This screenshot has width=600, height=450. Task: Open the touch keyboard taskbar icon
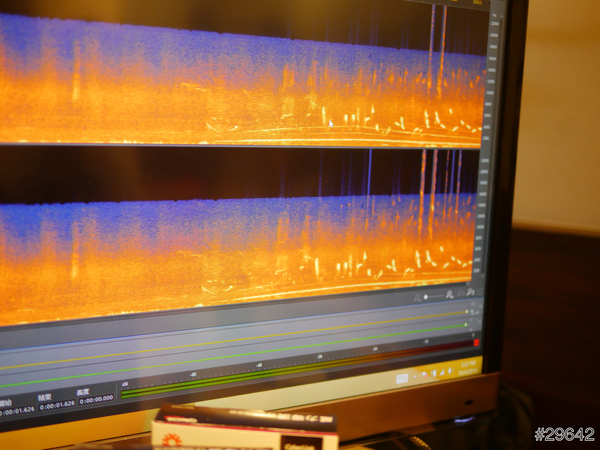(x=402, y=379)
